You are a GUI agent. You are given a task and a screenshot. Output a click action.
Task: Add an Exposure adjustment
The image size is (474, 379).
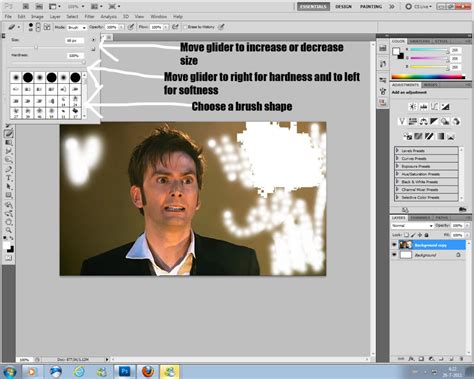(x=445, y=107)
